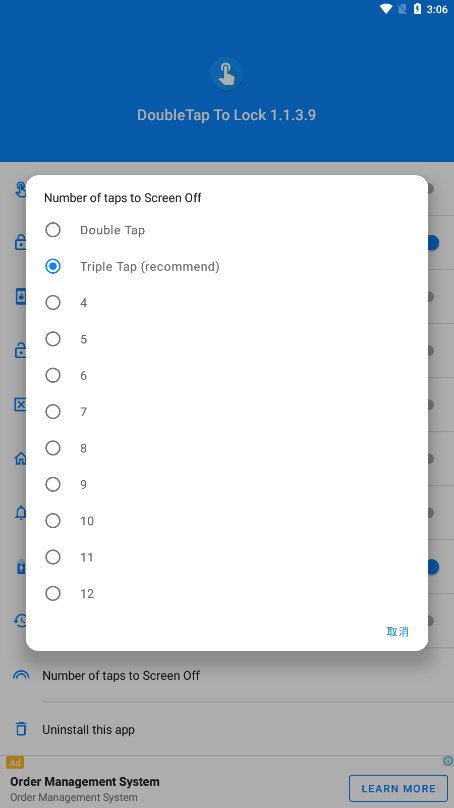
Task: Dismiss the dialog with the 取消 button
Action: coord(397,631)
